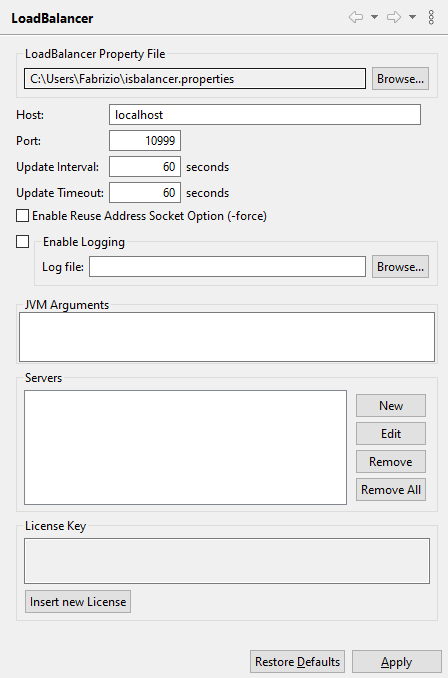Enable Reuse Address Socket Option checkbox
448x678 pixels.
coord(22,215)
